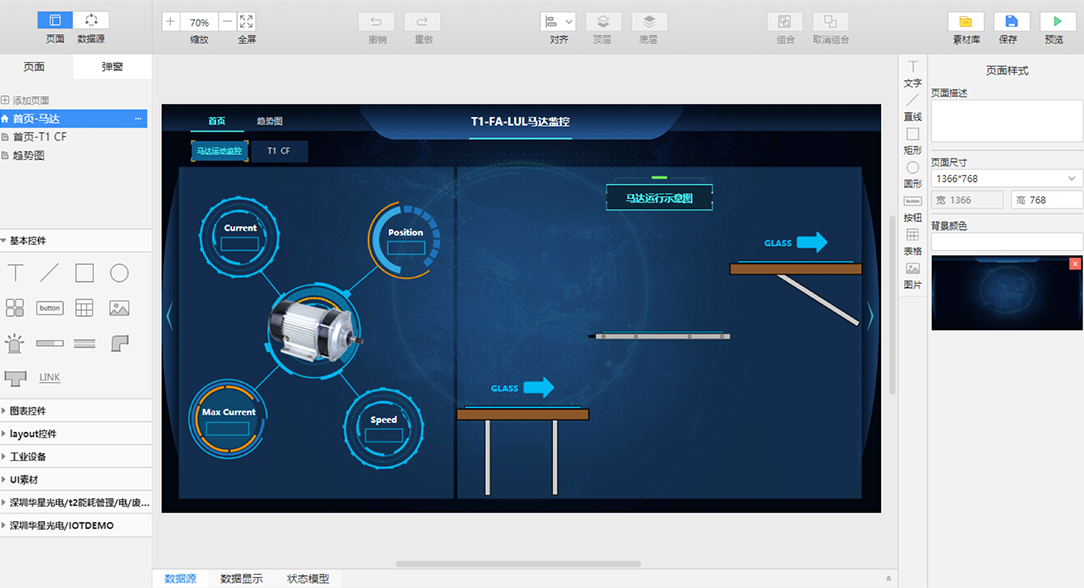Open the 对齐 alignment dropdown
This screenshot has height=588, width=1084.
click(558, 22)
